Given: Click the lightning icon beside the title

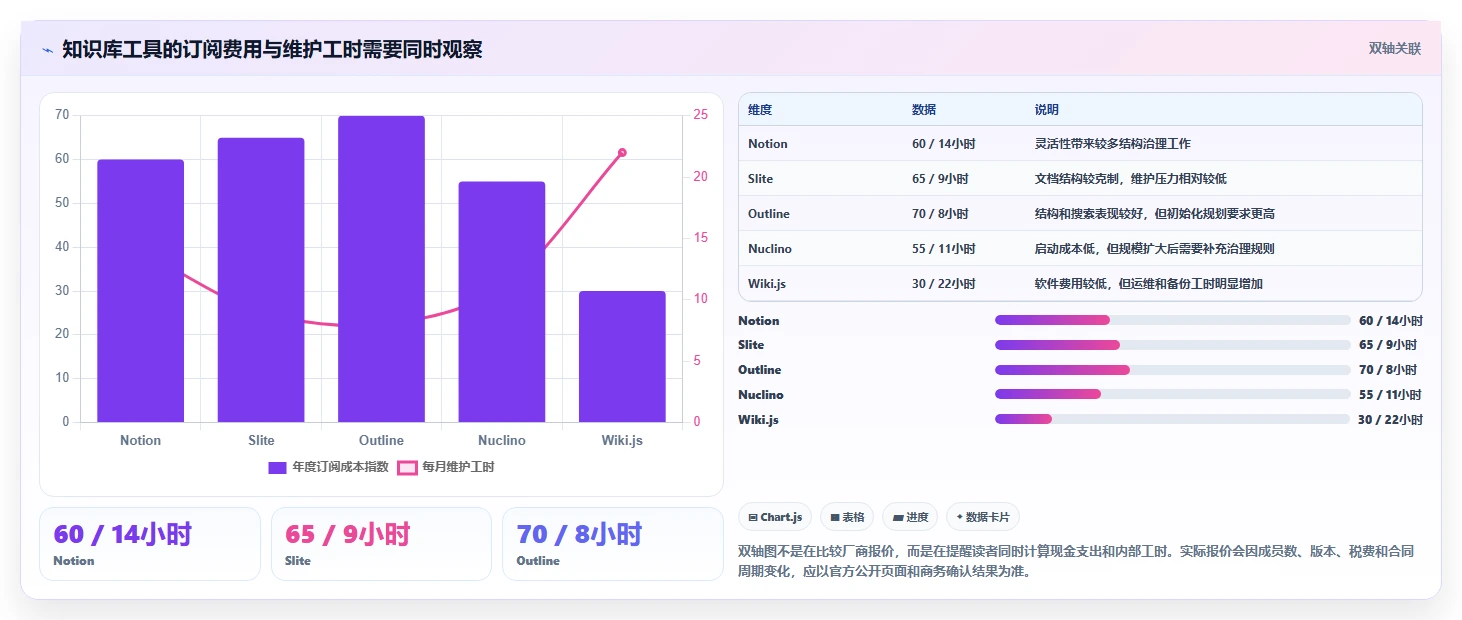Looking at the screenshot, I should click(48, 49).
